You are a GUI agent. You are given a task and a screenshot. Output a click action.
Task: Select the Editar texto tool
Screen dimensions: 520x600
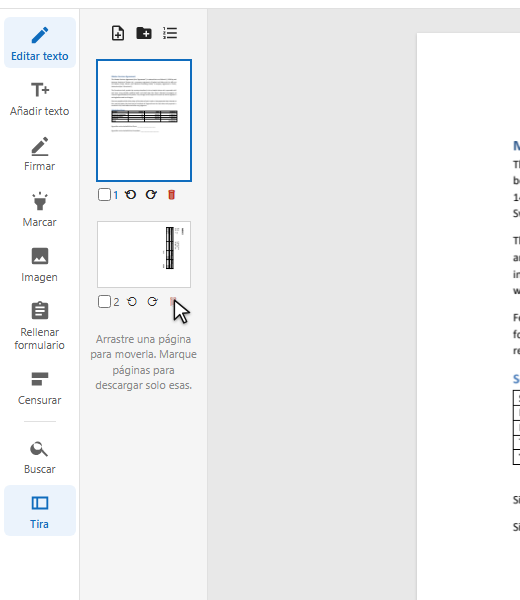click(40, 42)
